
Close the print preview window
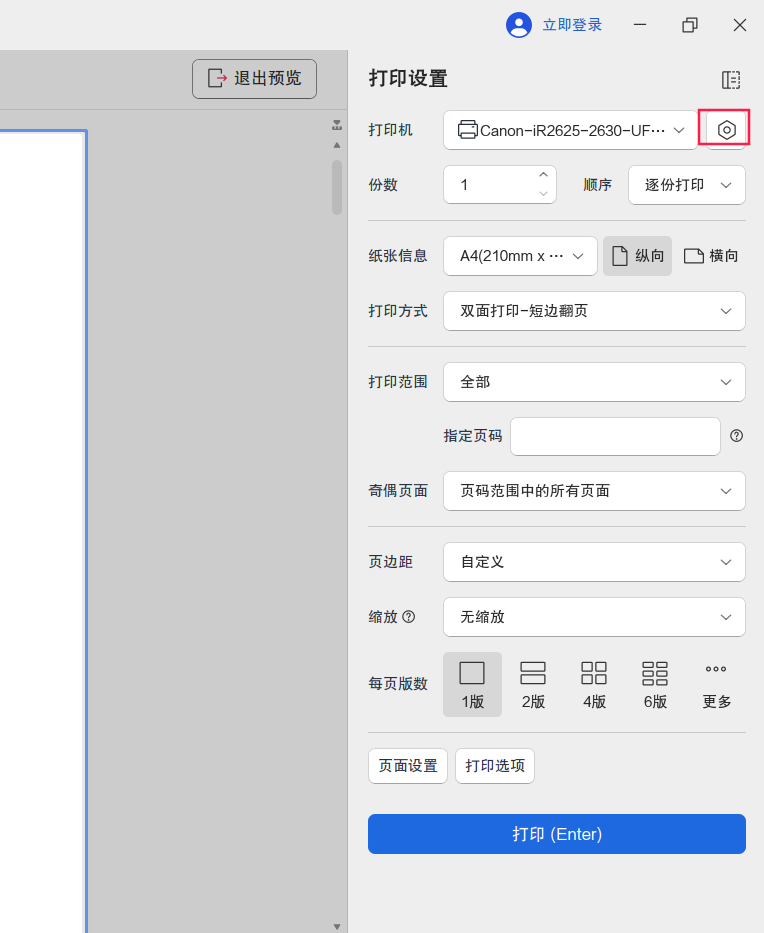click(x=740, y=25)
